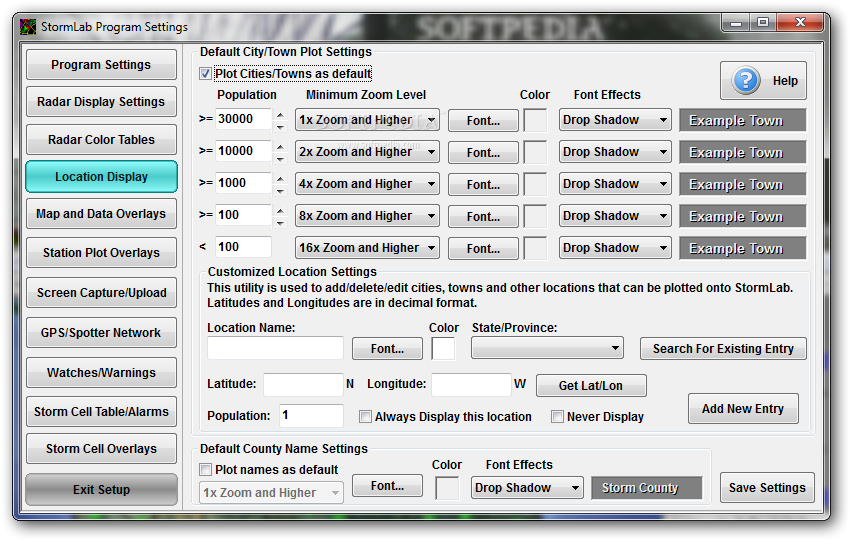Open Font dialog for the >= 100 row

click(483, 217)
